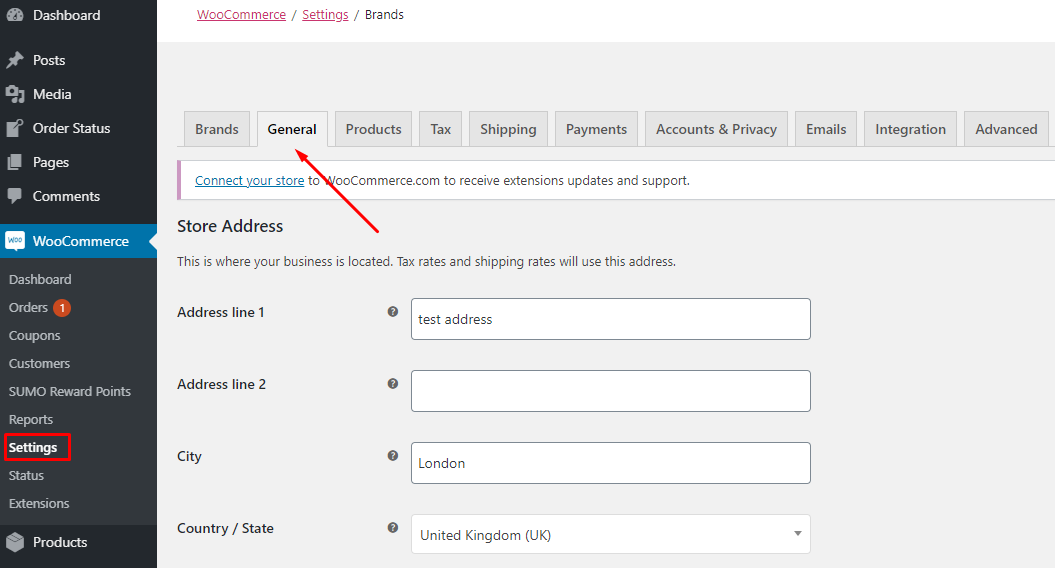Switch to the Products settings tab

tap(373, 129)
